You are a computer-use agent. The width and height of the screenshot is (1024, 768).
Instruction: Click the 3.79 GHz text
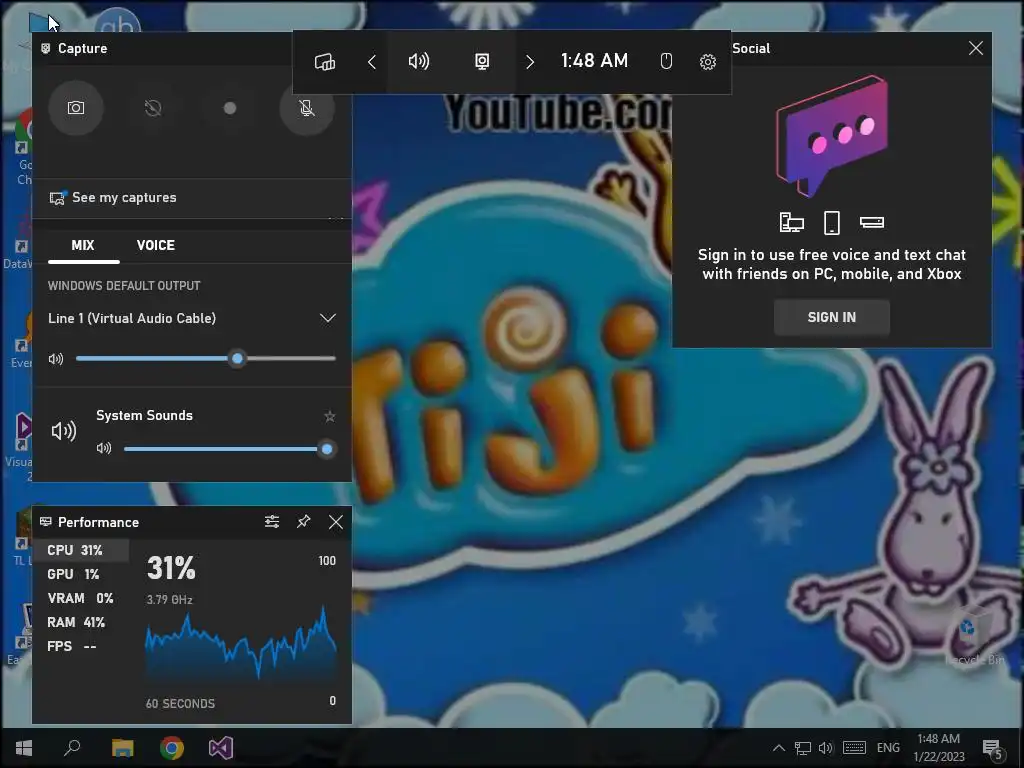click(170, 600)
